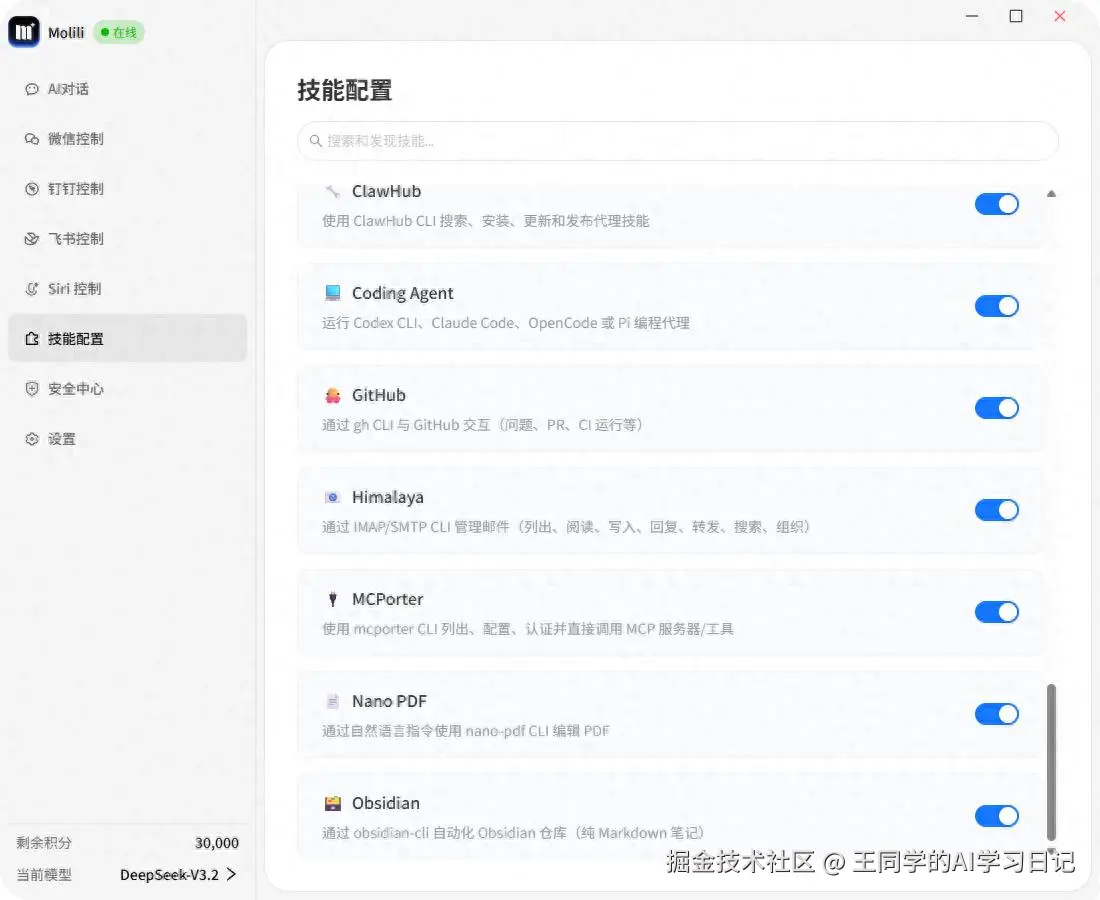Viewport: 1100px width, 900px height.
Task: Click the Nano PDF document icon
Action: [x=333, y=701]
